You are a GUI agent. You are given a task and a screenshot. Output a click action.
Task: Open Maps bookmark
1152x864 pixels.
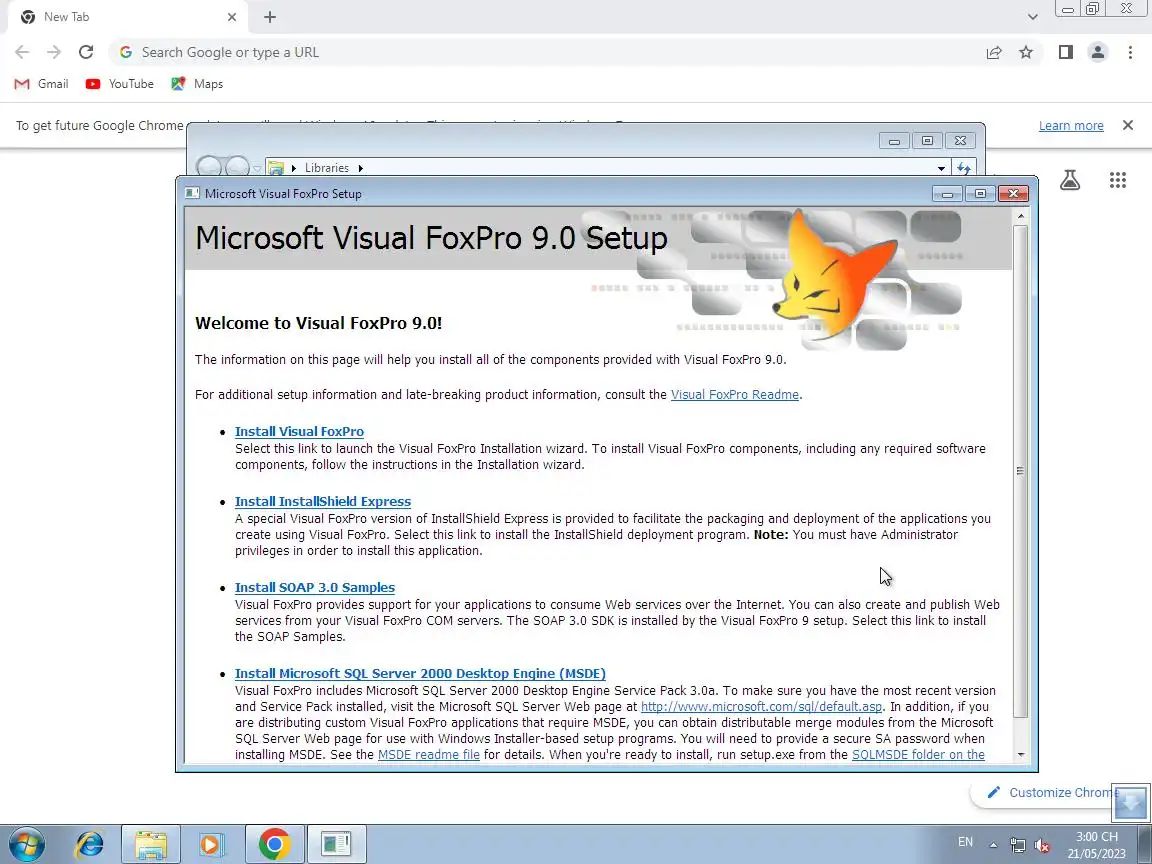197,84
